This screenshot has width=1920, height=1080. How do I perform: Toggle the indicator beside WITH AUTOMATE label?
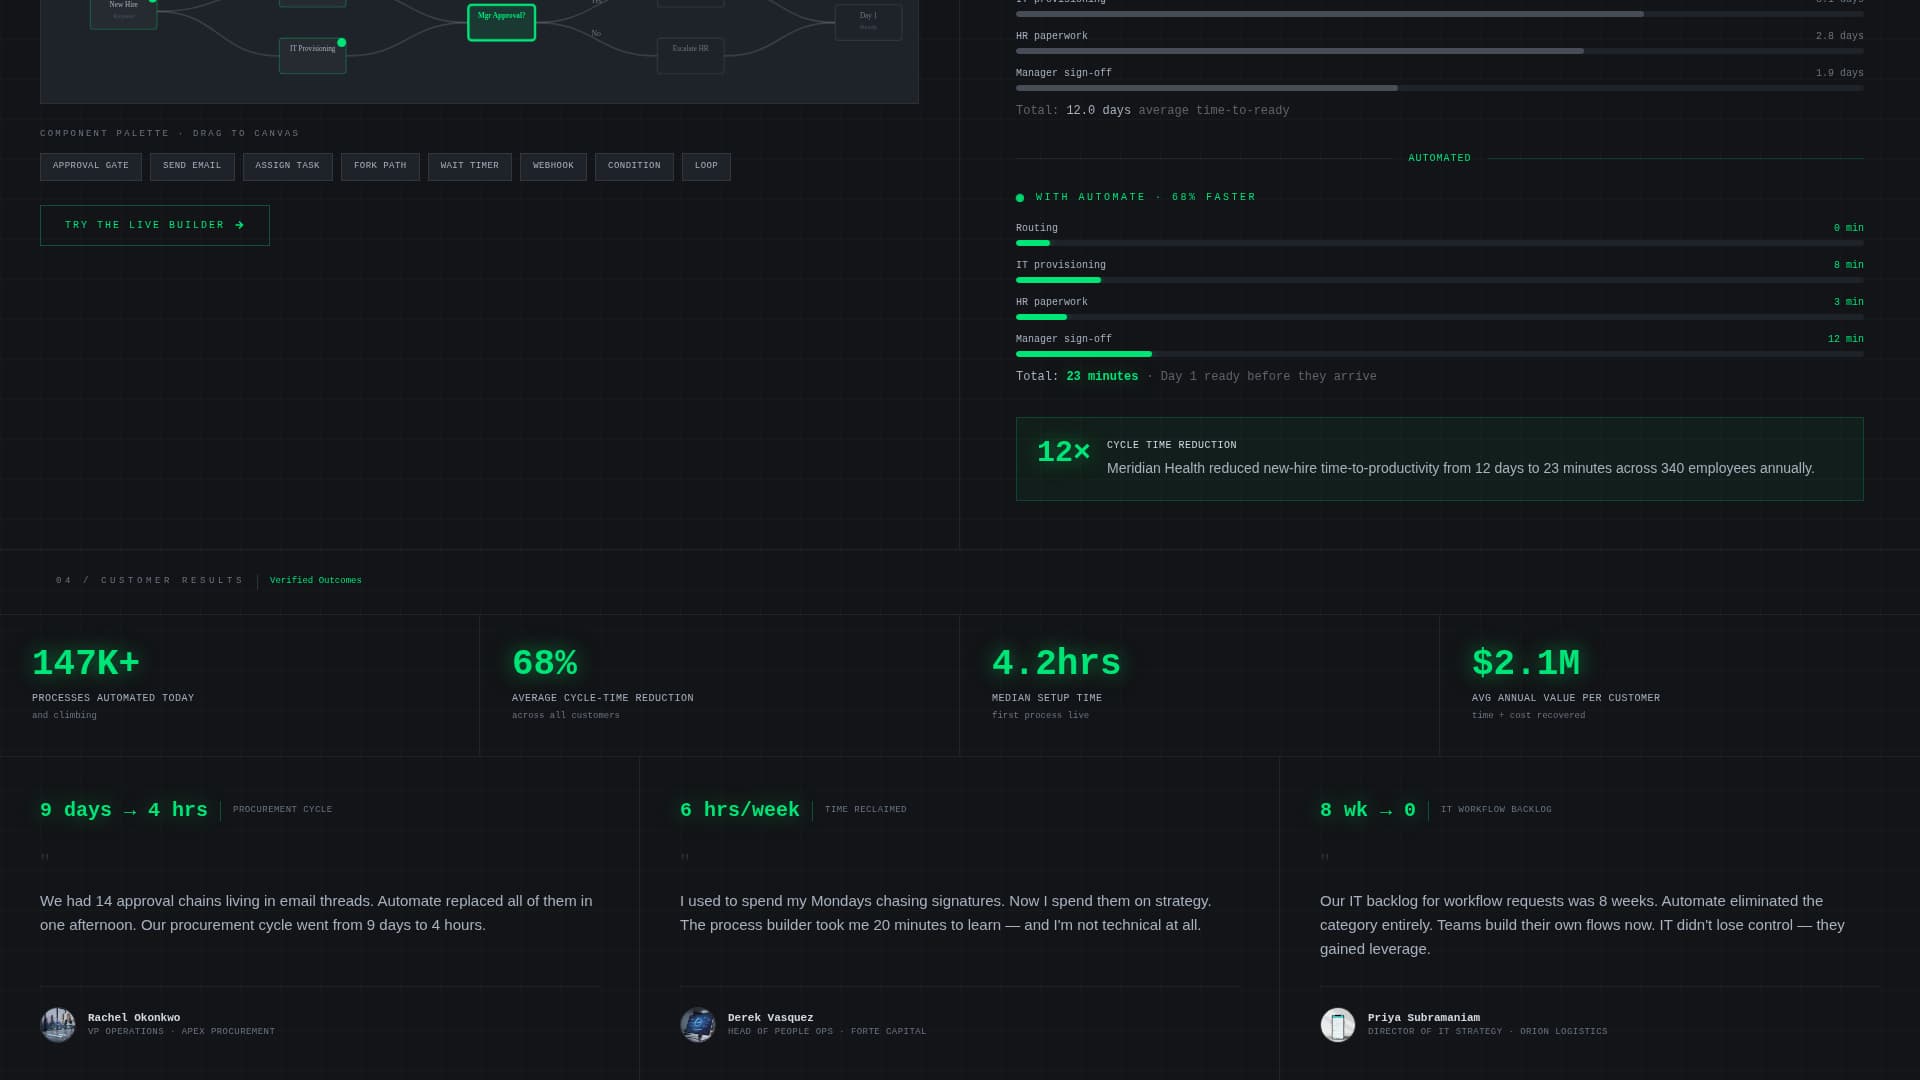[x=1020, y=197]
